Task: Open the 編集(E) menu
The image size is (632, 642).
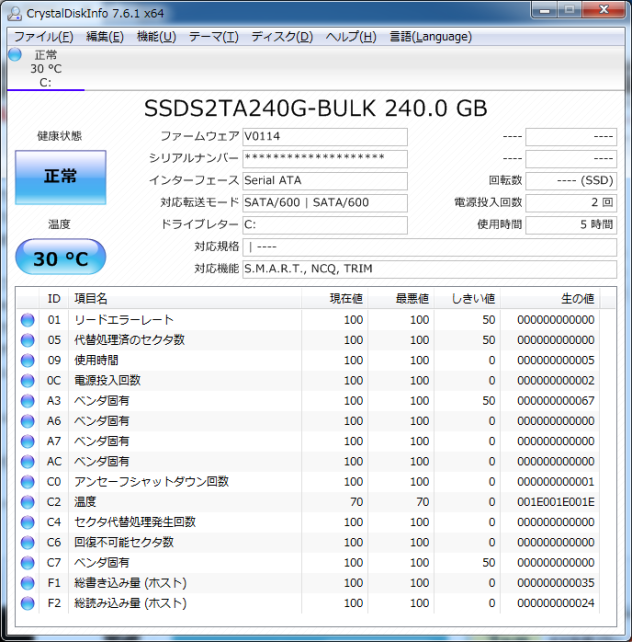Action: tap(105, 37)
